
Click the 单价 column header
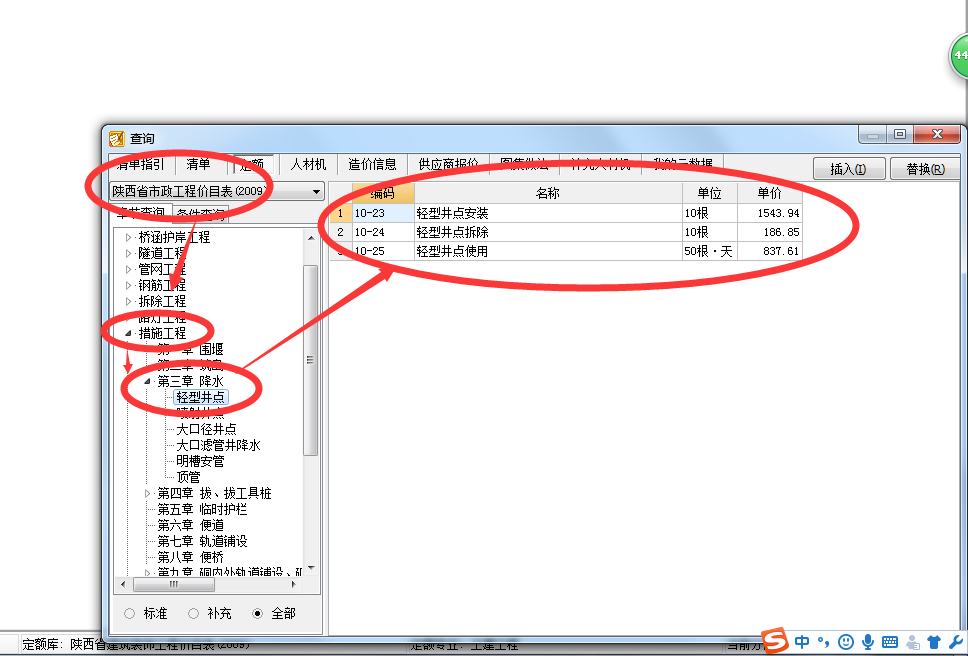770,193
